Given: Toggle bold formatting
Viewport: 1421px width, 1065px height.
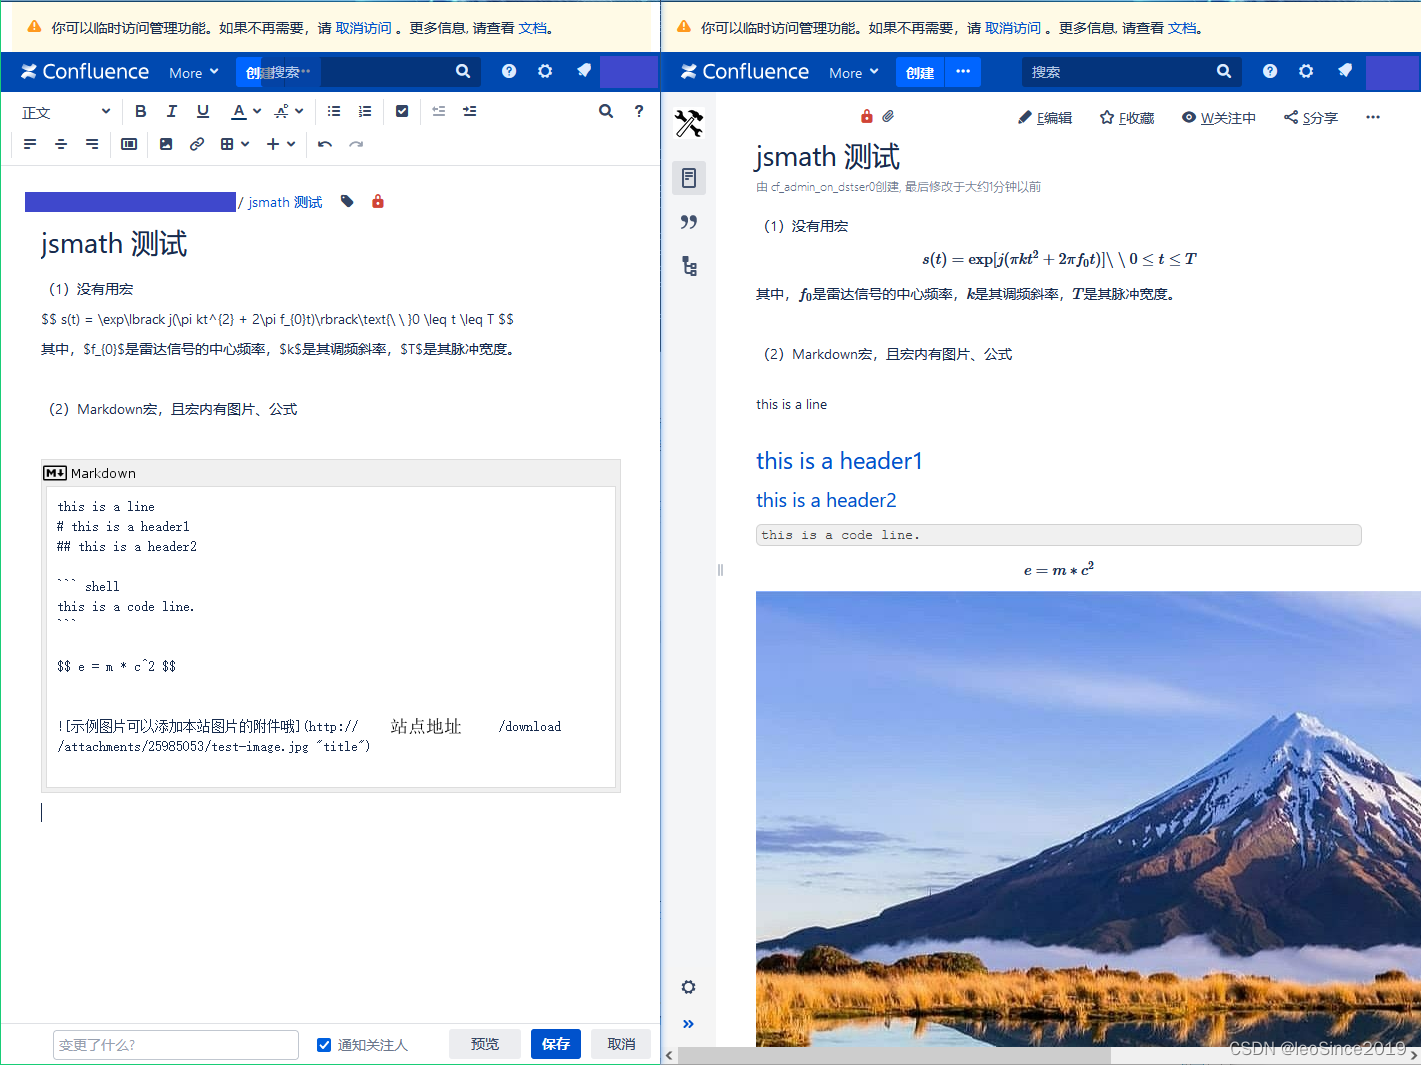Looking at the screenshot, I should point(140,111).
